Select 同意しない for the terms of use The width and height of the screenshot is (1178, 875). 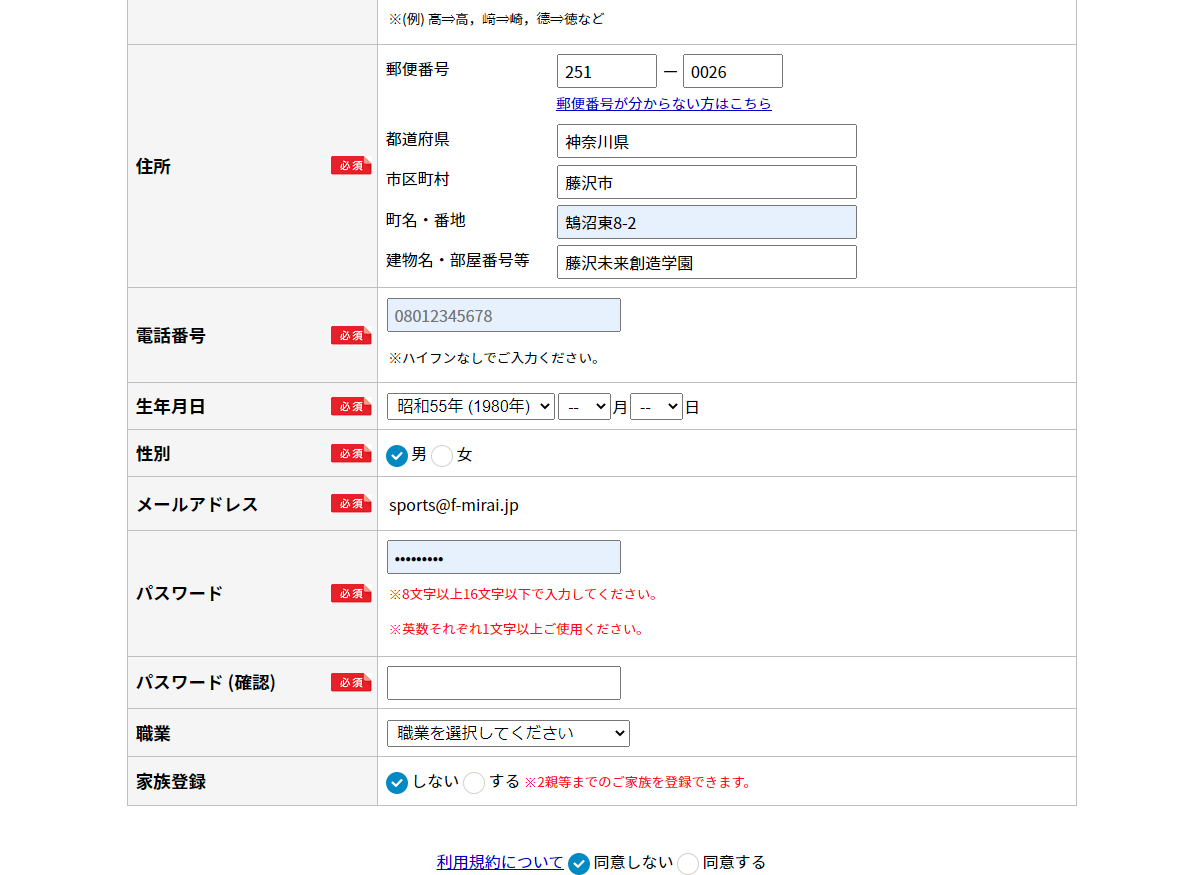[x=579, y=863]
